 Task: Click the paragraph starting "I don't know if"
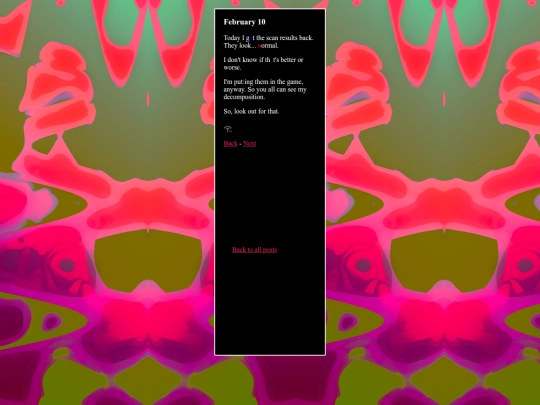tap(263, 63)
